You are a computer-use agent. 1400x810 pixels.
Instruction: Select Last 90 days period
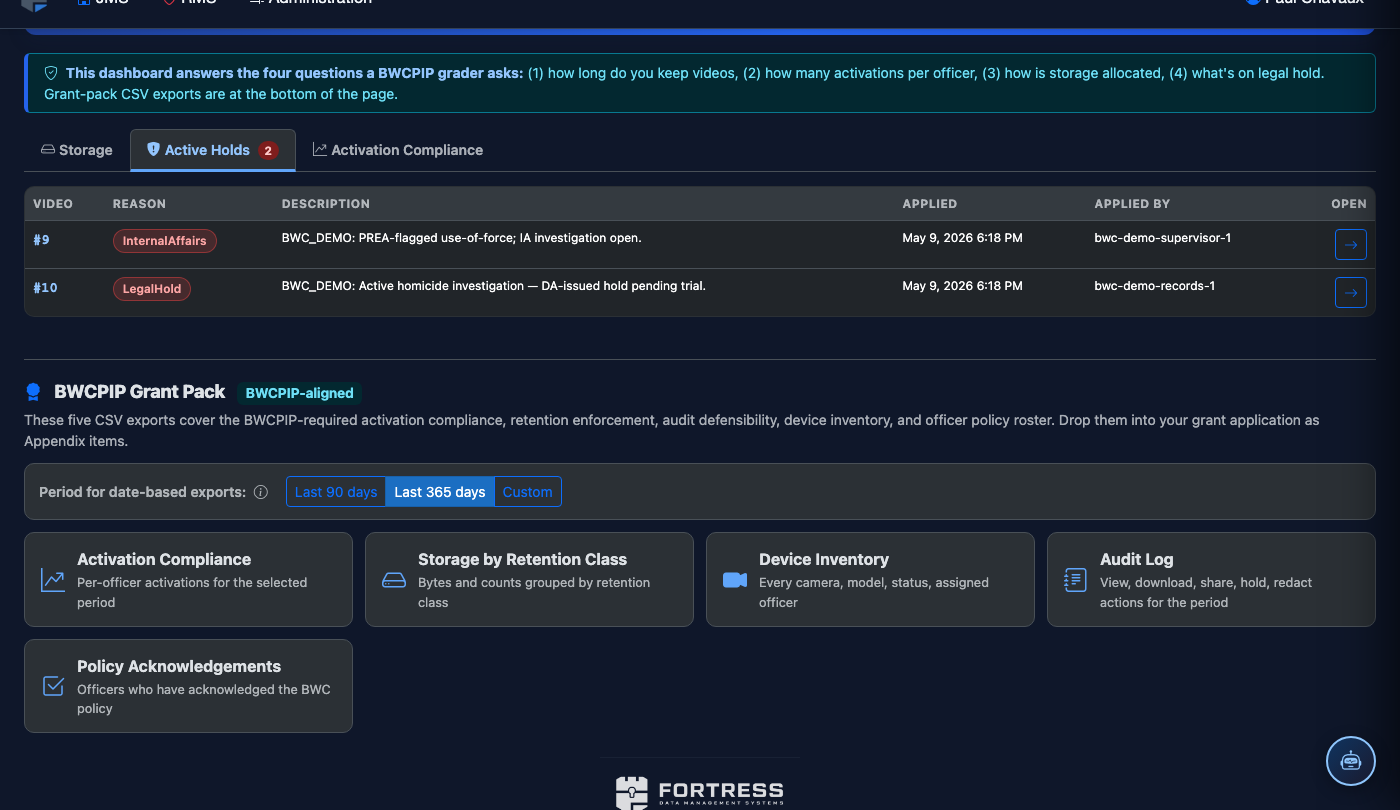click(x=336, y=492)
